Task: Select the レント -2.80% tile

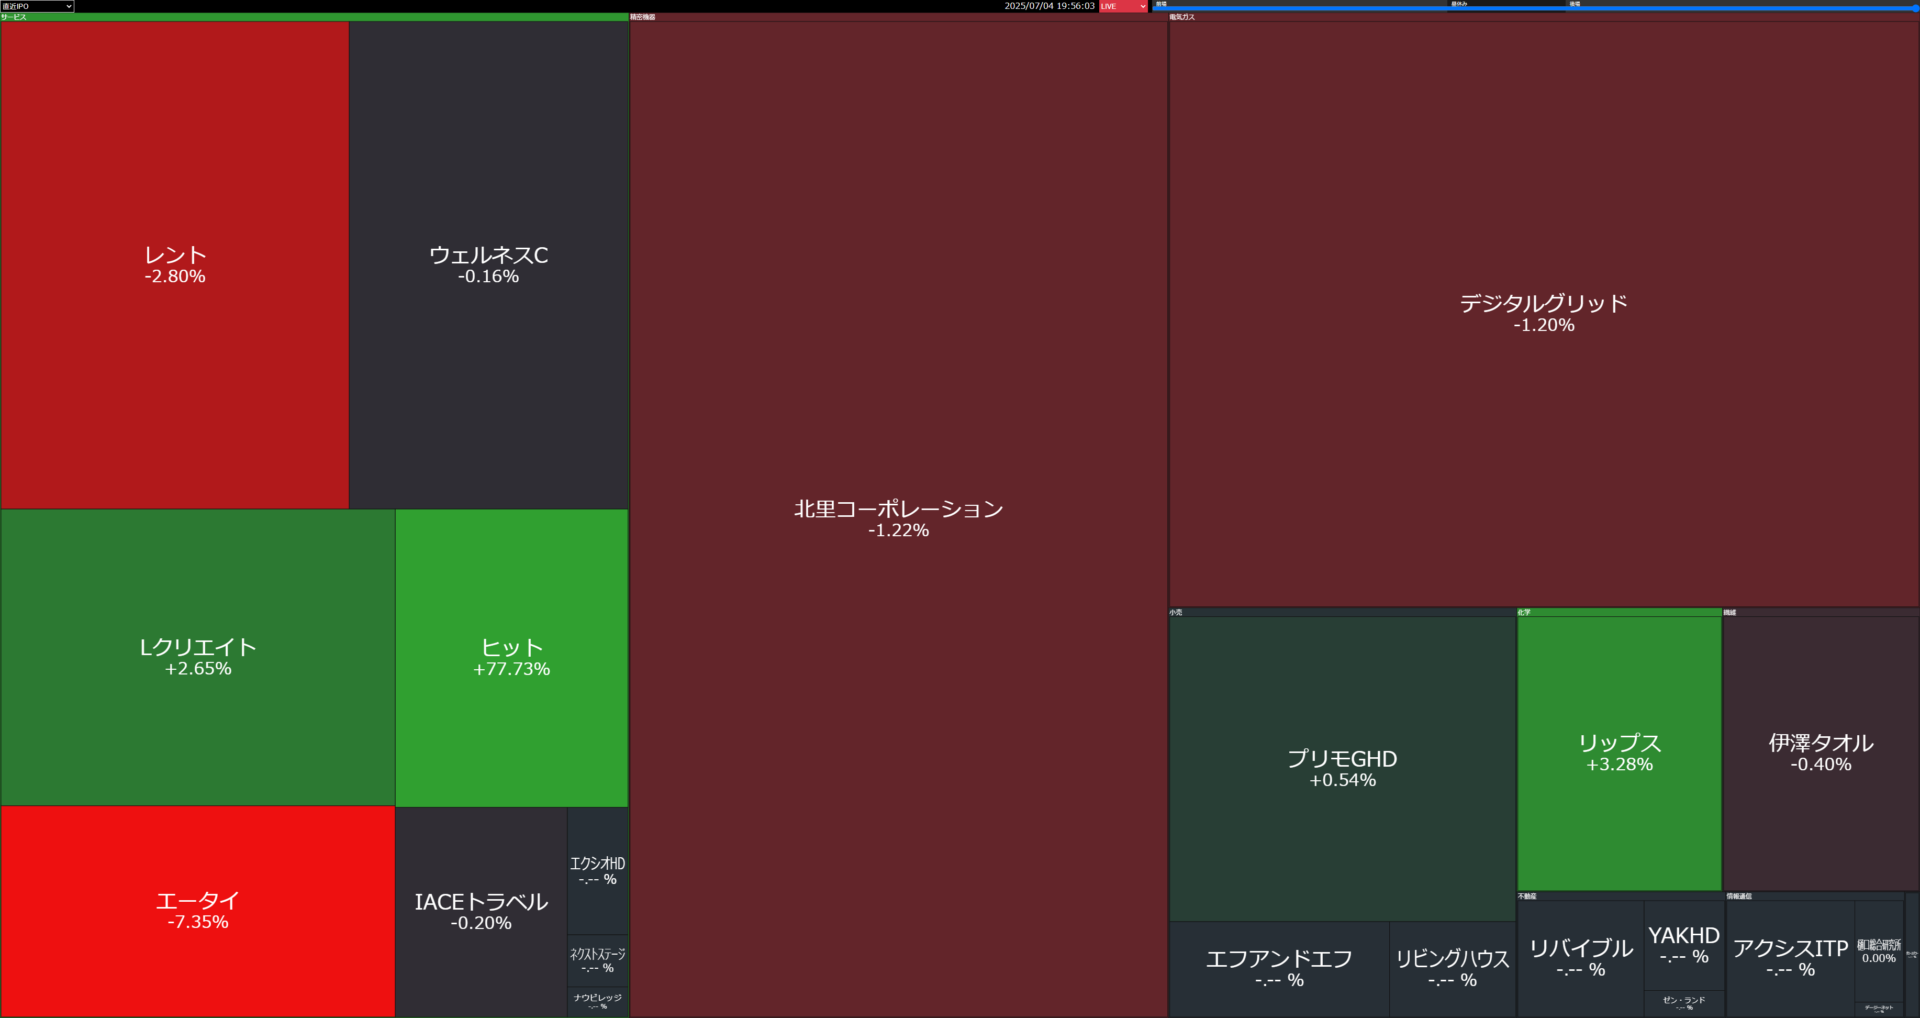Action: click(175, 265)
